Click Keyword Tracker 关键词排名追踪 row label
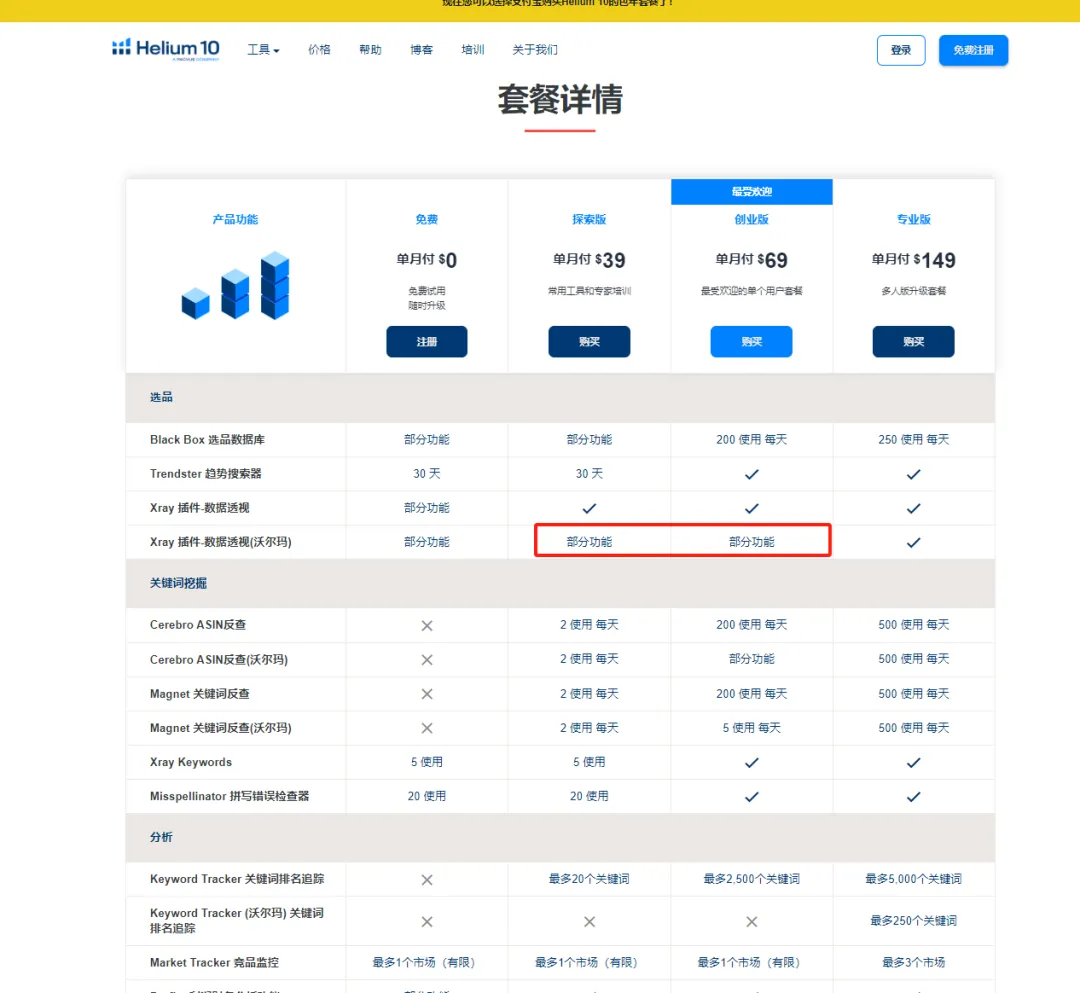The height and width of the screenshot is (993, 1080). pyautogui.click(x=237, y=879)
